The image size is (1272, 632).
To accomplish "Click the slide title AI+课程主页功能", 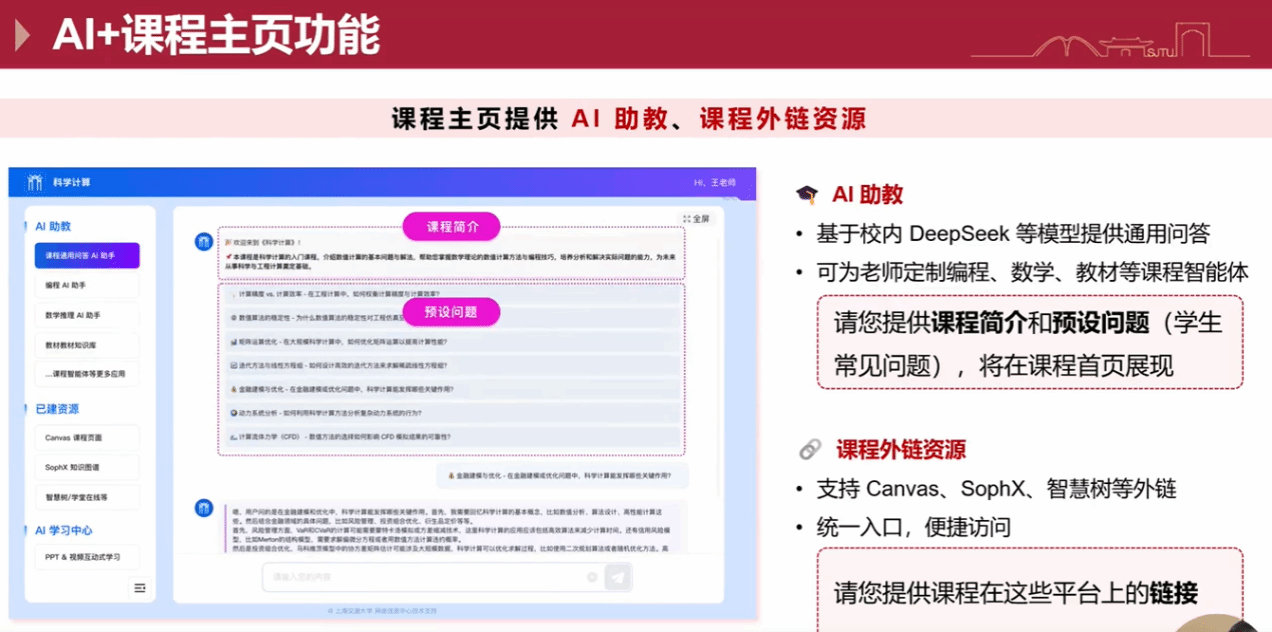I will (216, 35).
